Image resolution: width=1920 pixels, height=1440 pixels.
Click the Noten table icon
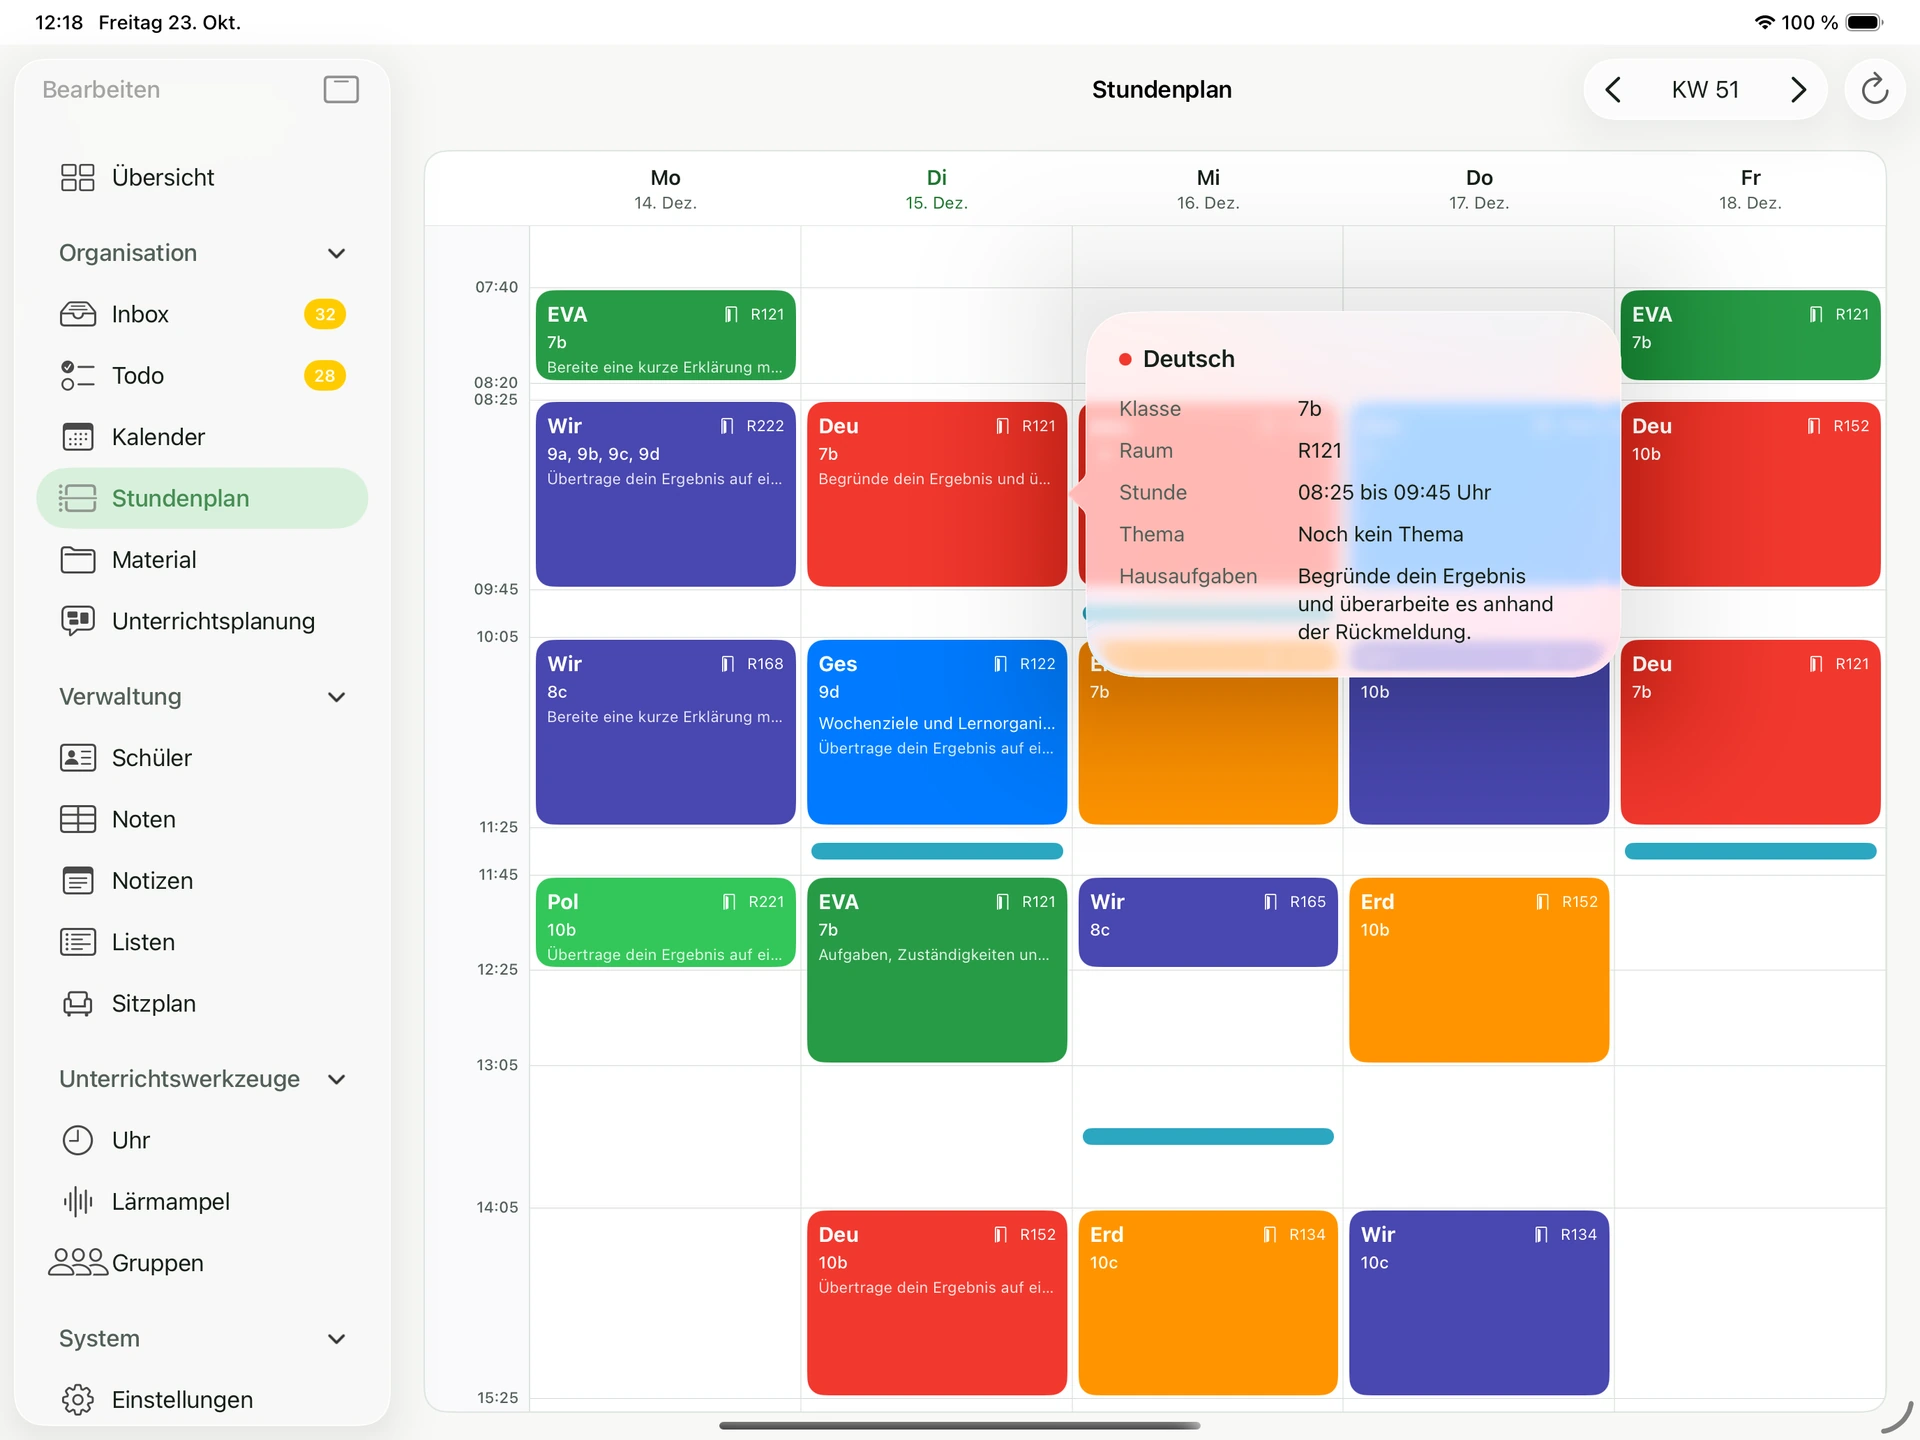click(78, 819)
